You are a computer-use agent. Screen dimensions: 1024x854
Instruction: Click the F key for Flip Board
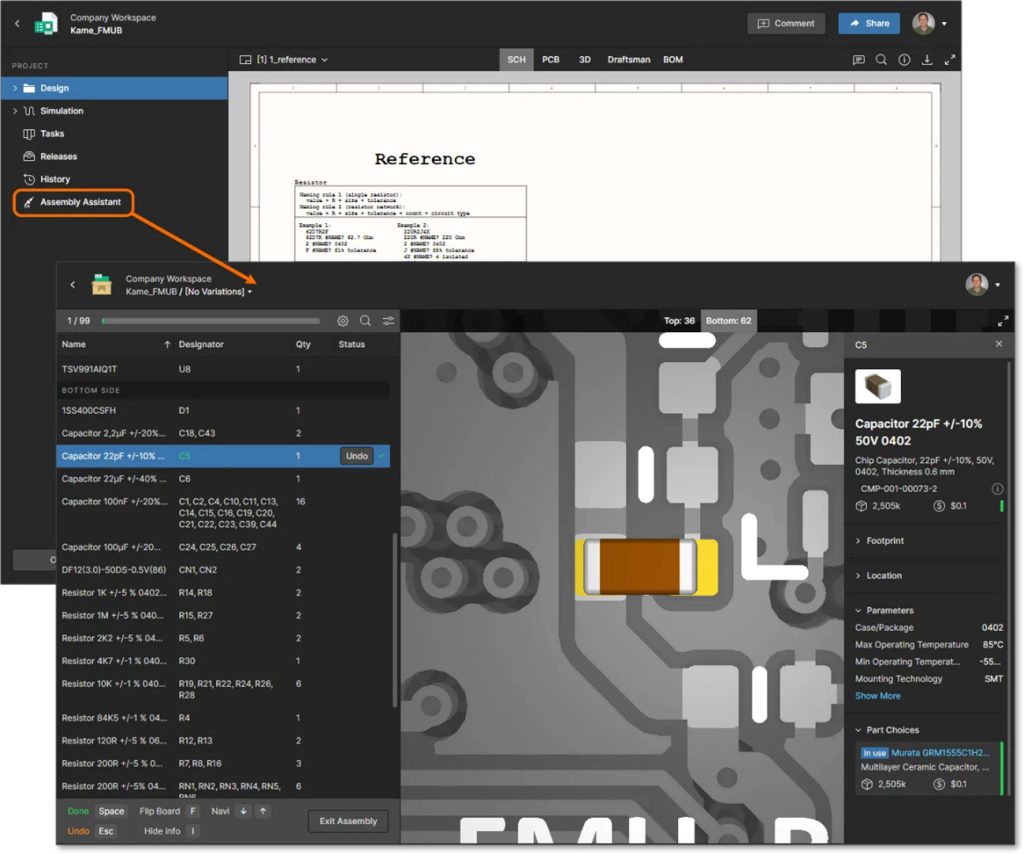[192, 812]
